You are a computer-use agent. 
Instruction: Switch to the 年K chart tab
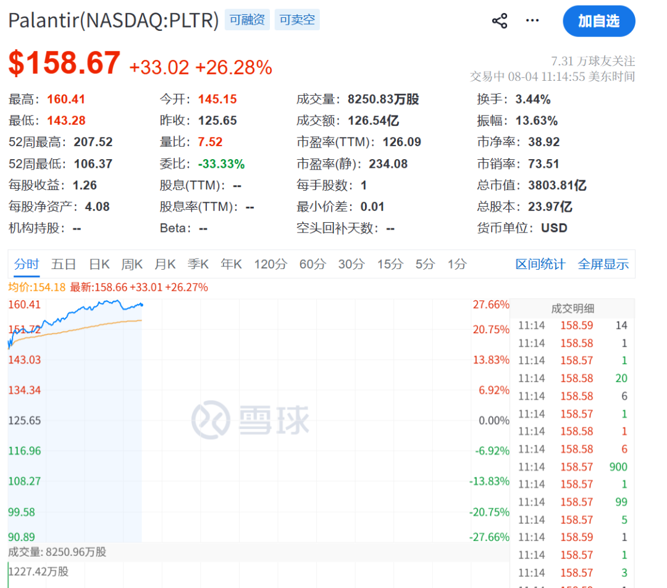231,264
